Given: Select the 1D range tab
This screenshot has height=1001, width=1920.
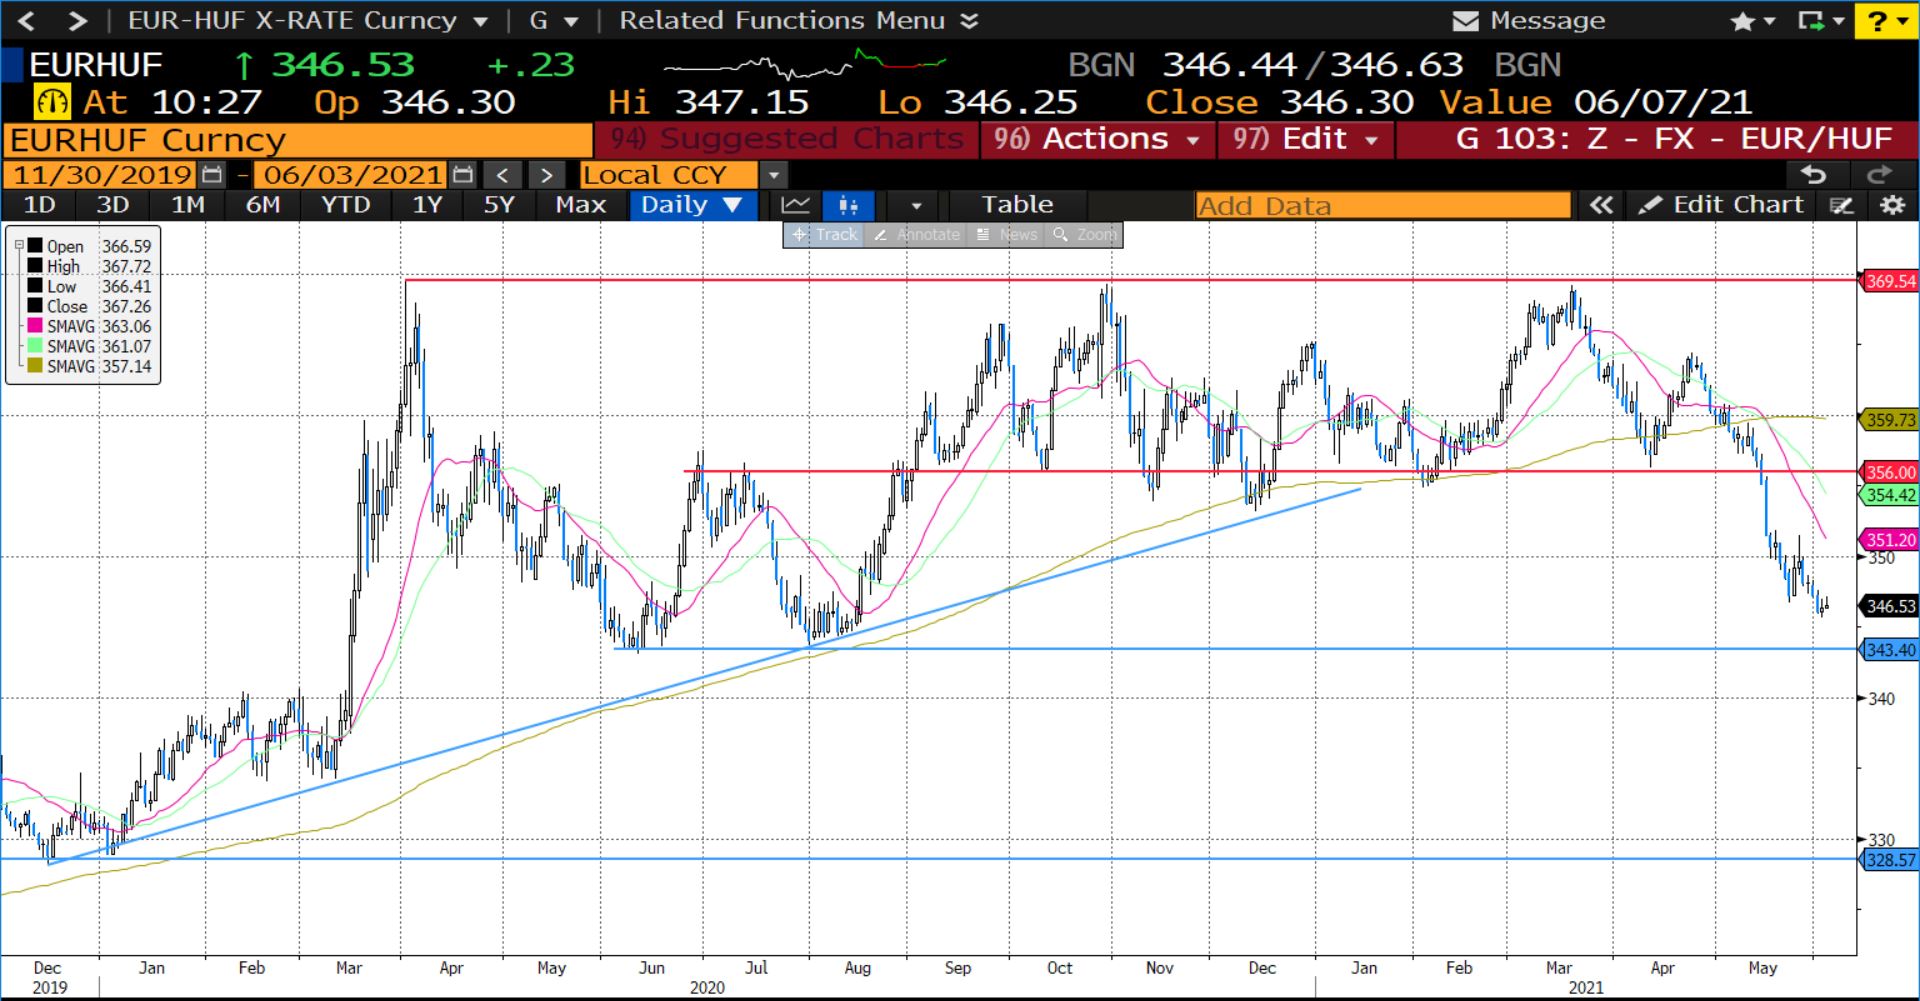Looking at the screenshot, I should (x=39, y=205).
